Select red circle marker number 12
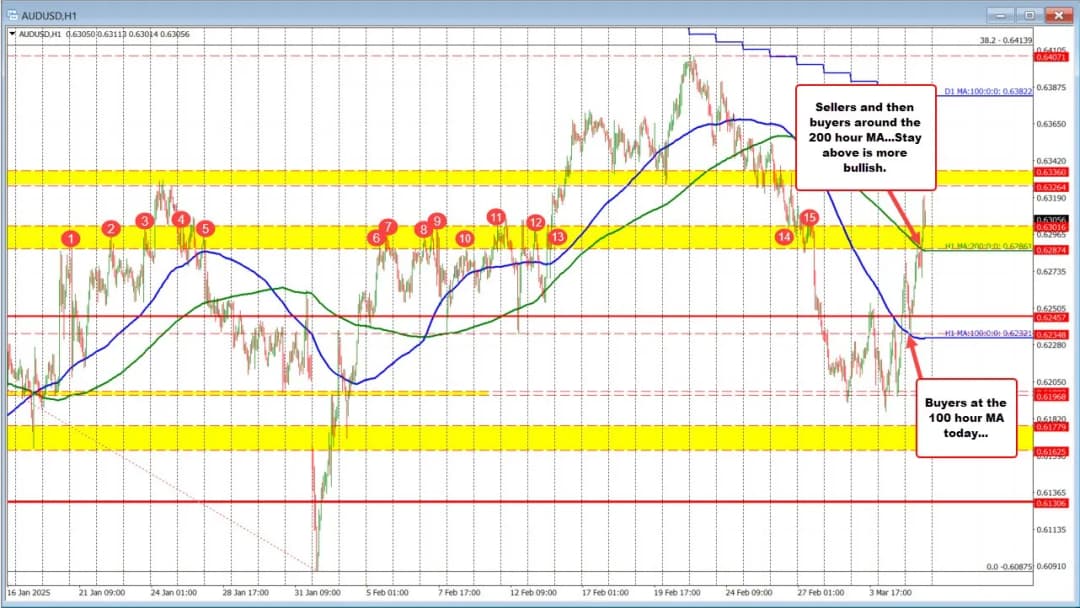 click(536, 222)
